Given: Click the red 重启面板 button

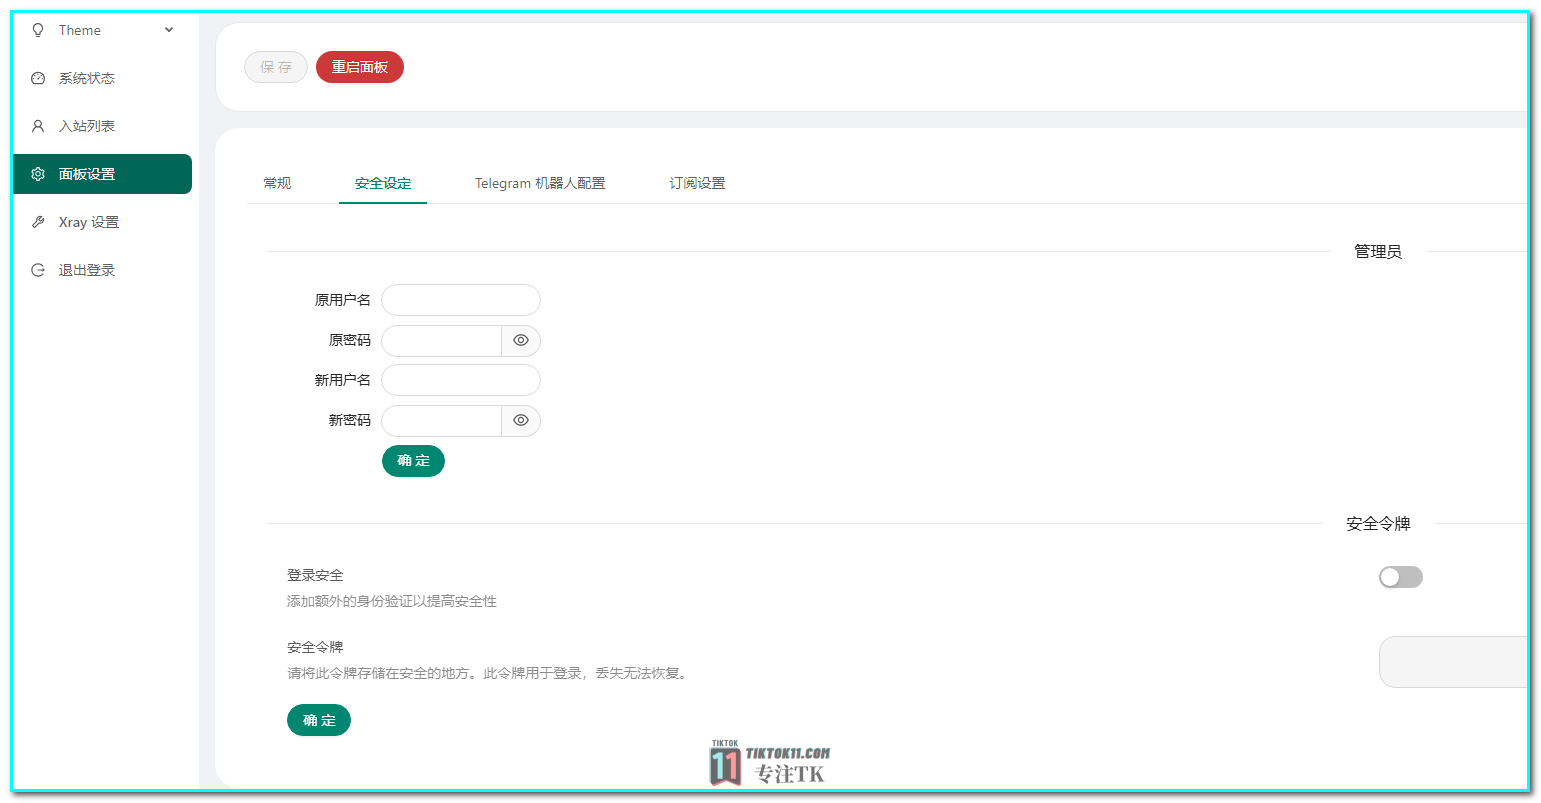Looking at the screenshot, I should pyautogui.click(x=360, y=67).
